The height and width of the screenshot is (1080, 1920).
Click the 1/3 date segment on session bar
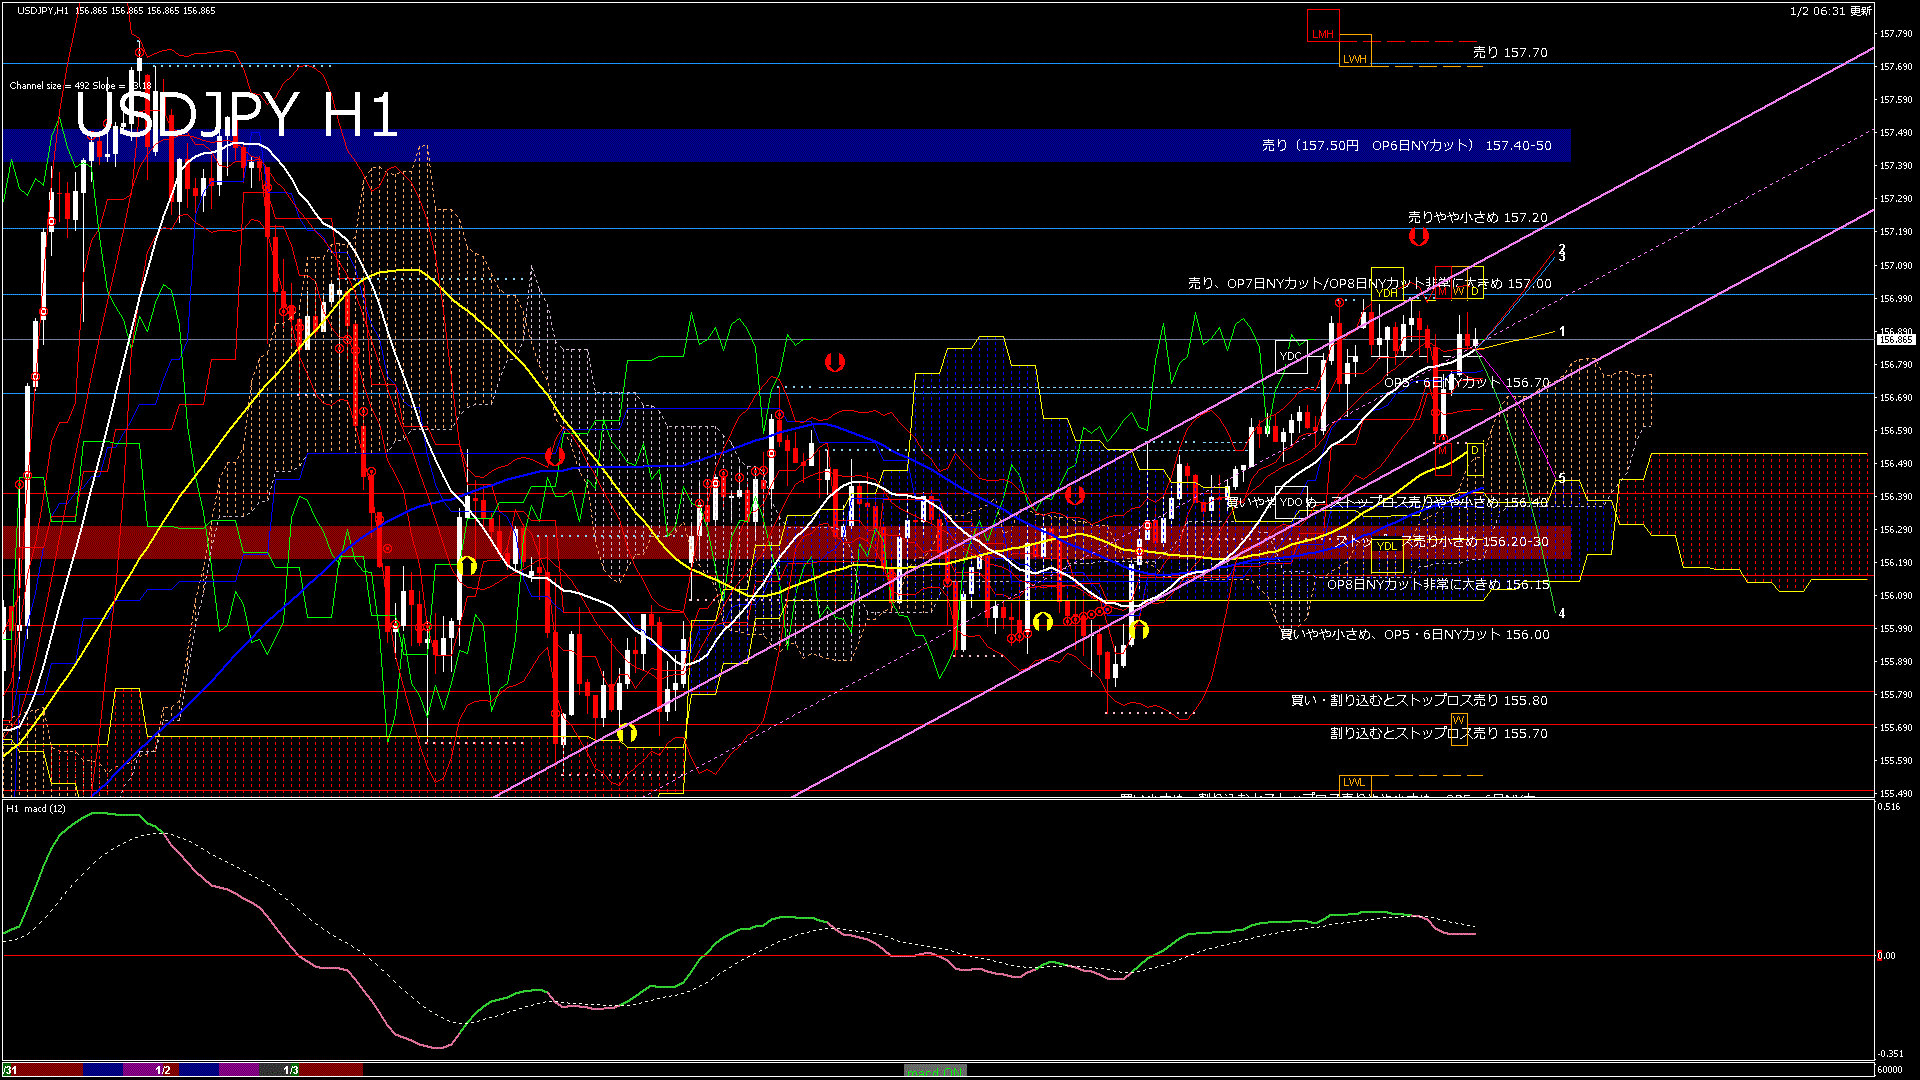point(291,1070)
